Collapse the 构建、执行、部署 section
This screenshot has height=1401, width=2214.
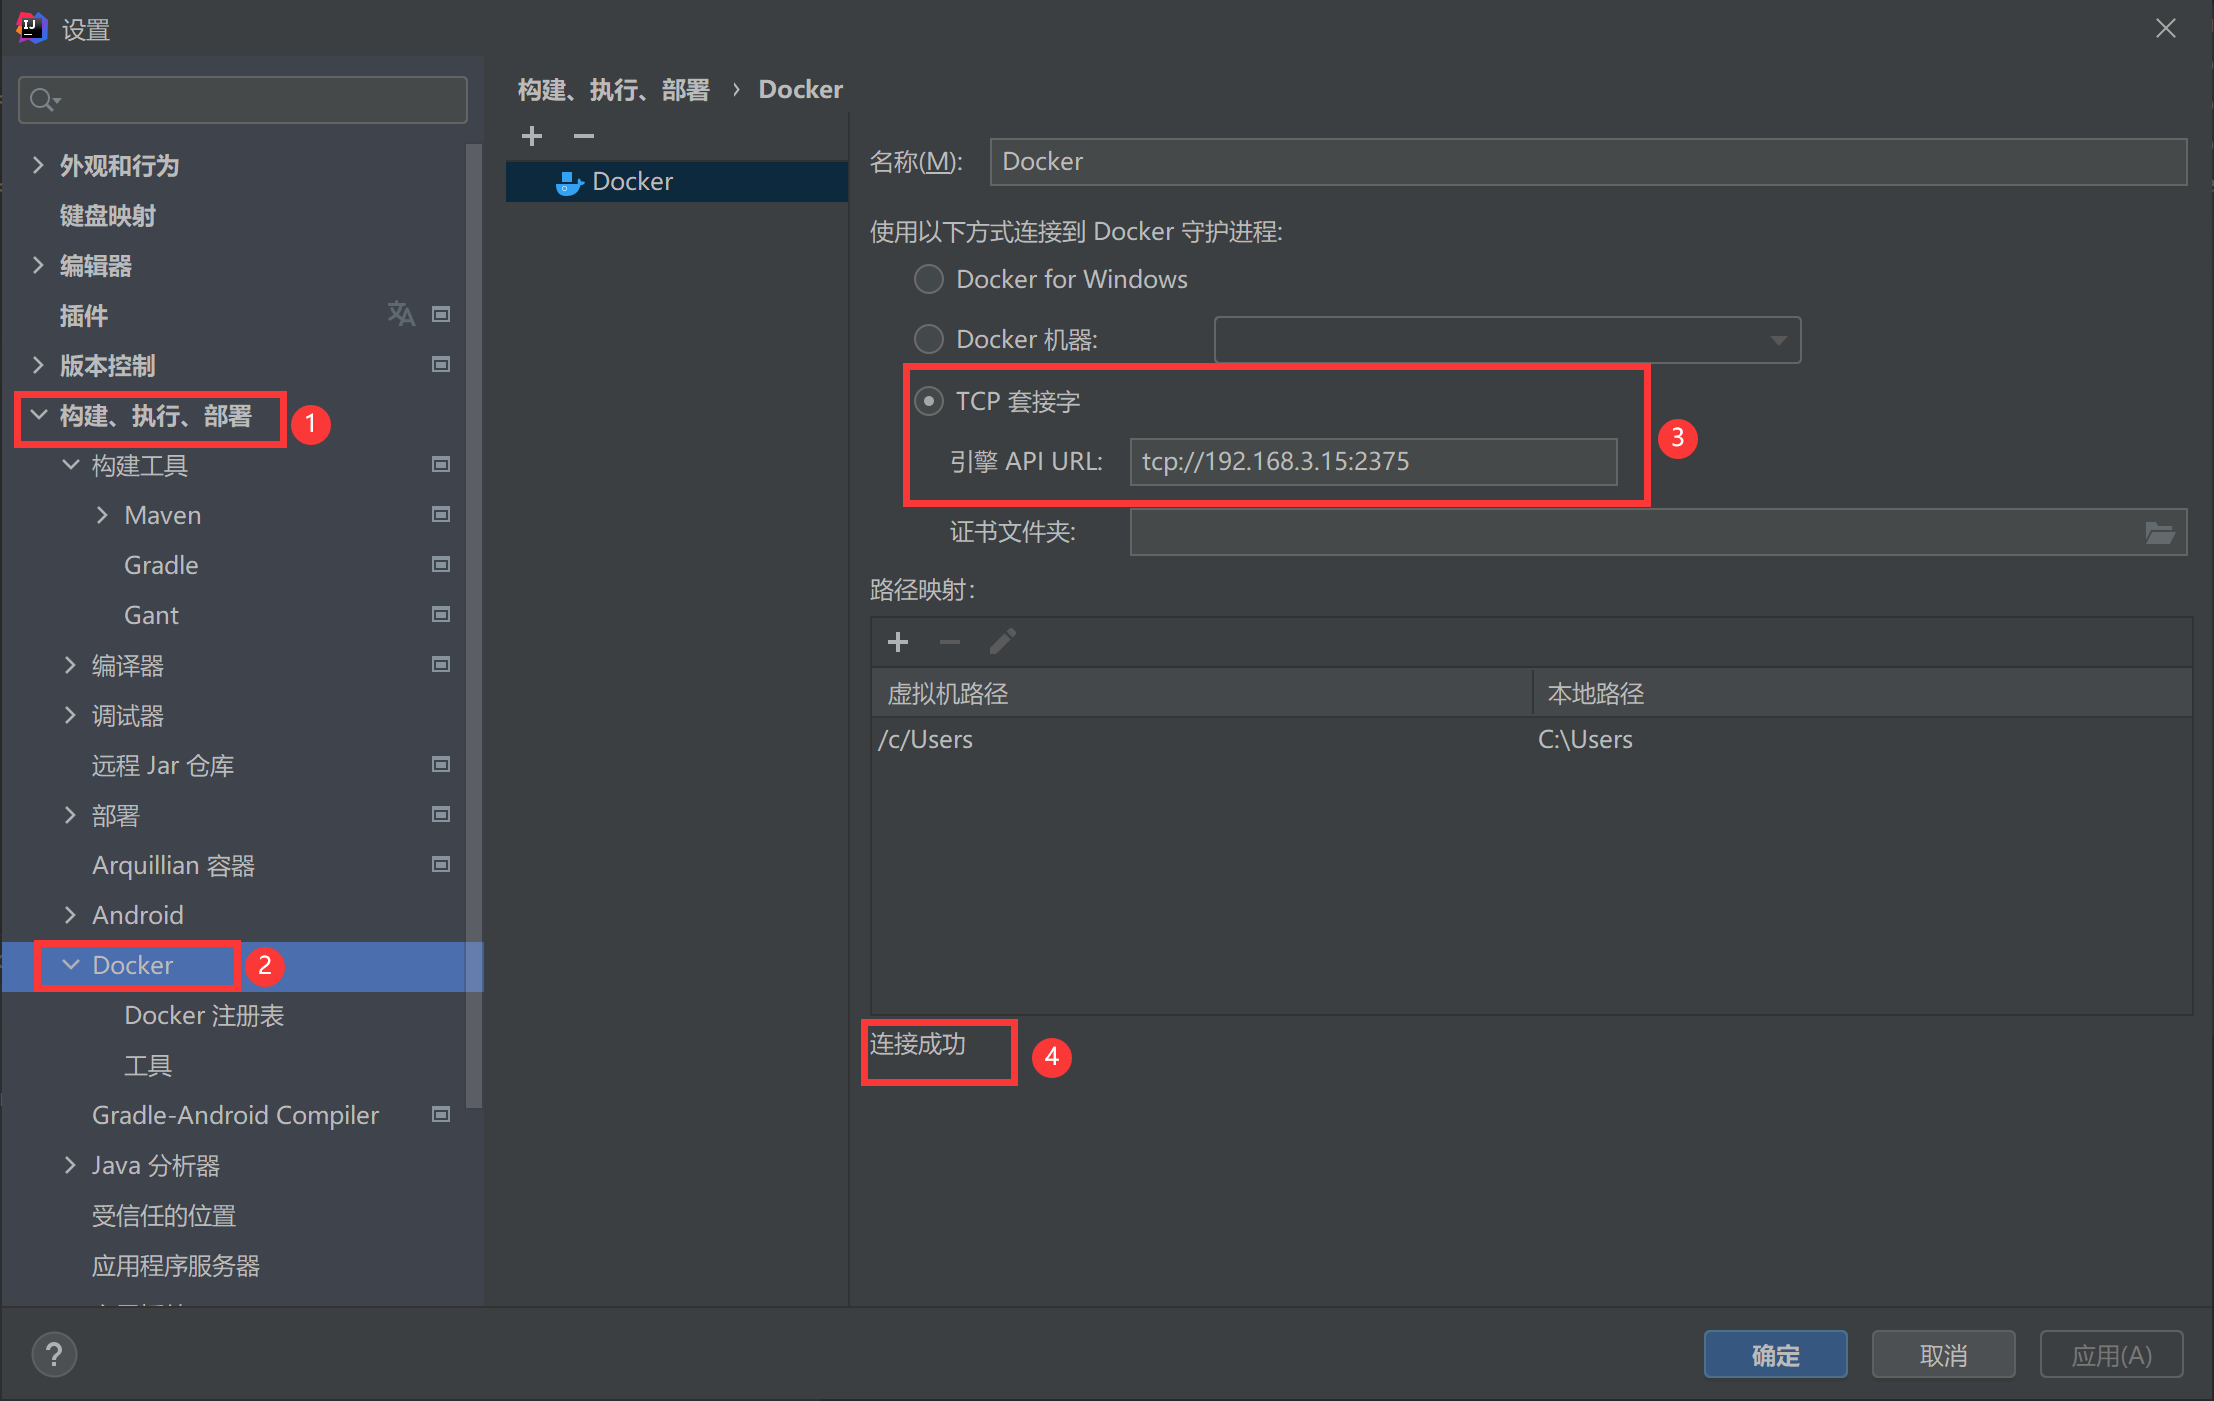[39, 415]
